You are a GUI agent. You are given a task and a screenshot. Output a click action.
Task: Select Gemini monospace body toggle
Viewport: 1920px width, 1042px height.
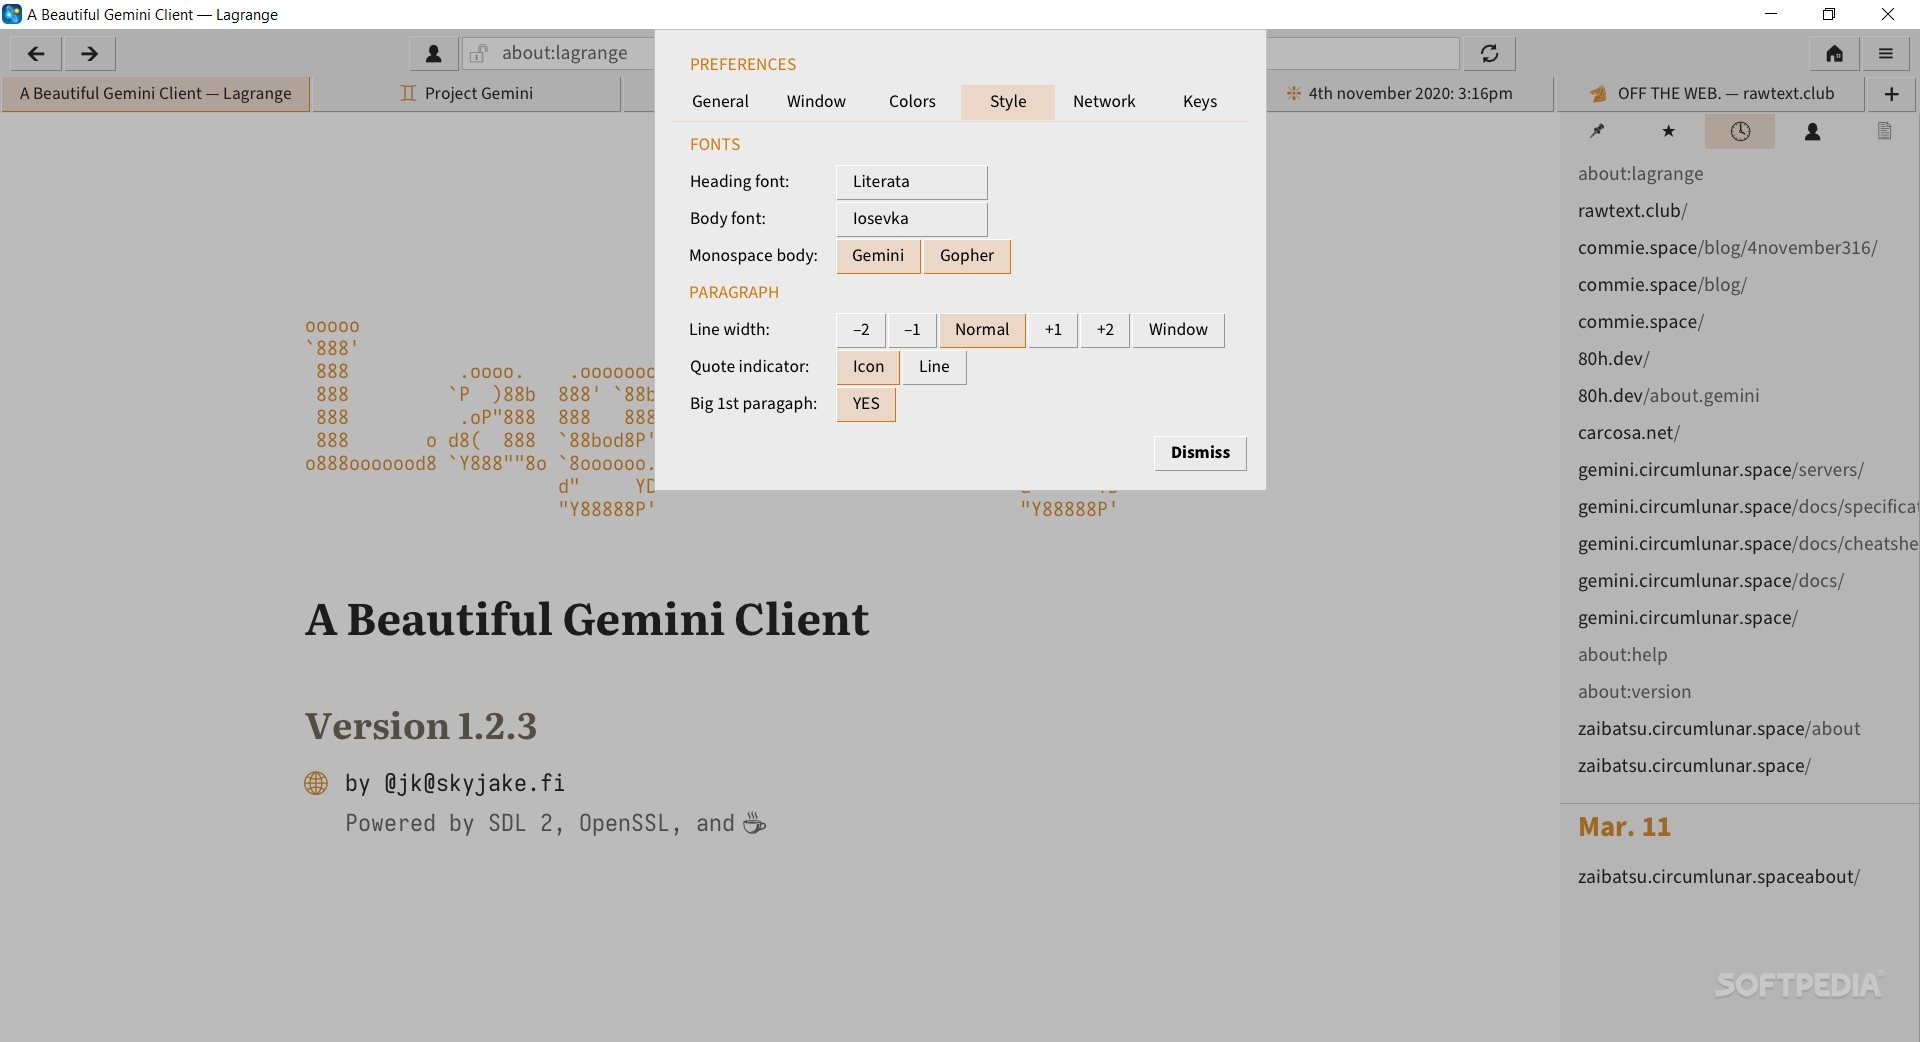[x=878, y=256]
